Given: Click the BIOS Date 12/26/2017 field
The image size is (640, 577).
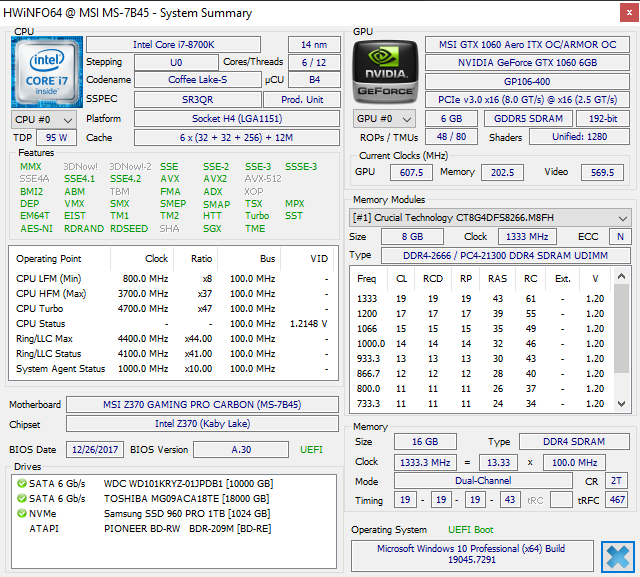Looking at the screenshot, I should point(95,450).
